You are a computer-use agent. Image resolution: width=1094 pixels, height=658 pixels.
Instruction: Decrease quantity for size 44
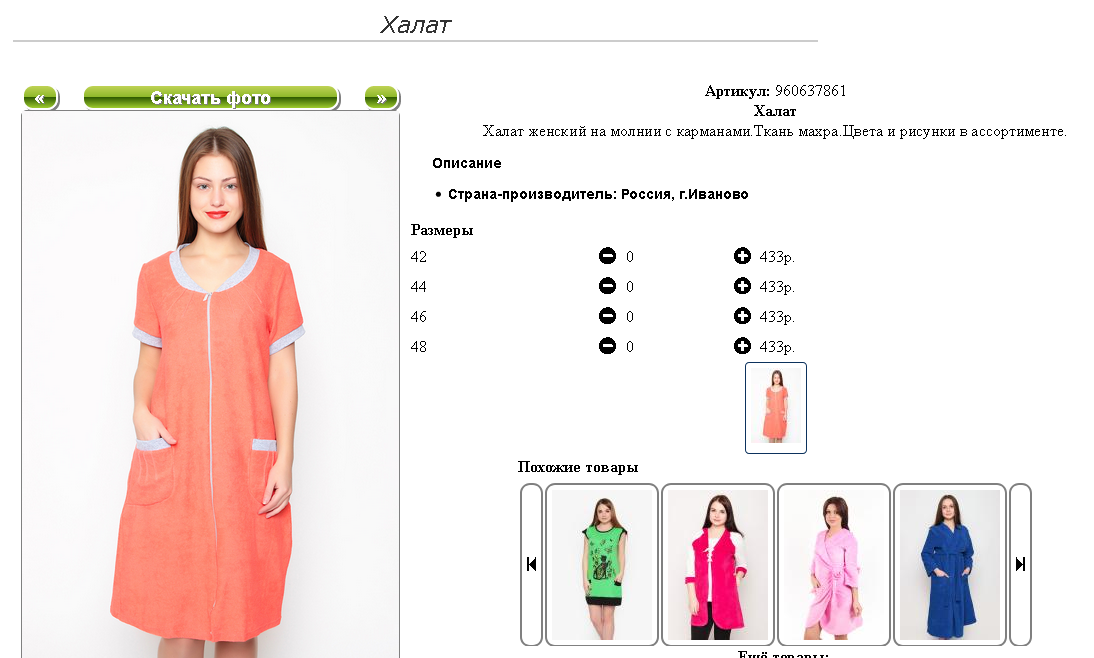coord(607,286)
